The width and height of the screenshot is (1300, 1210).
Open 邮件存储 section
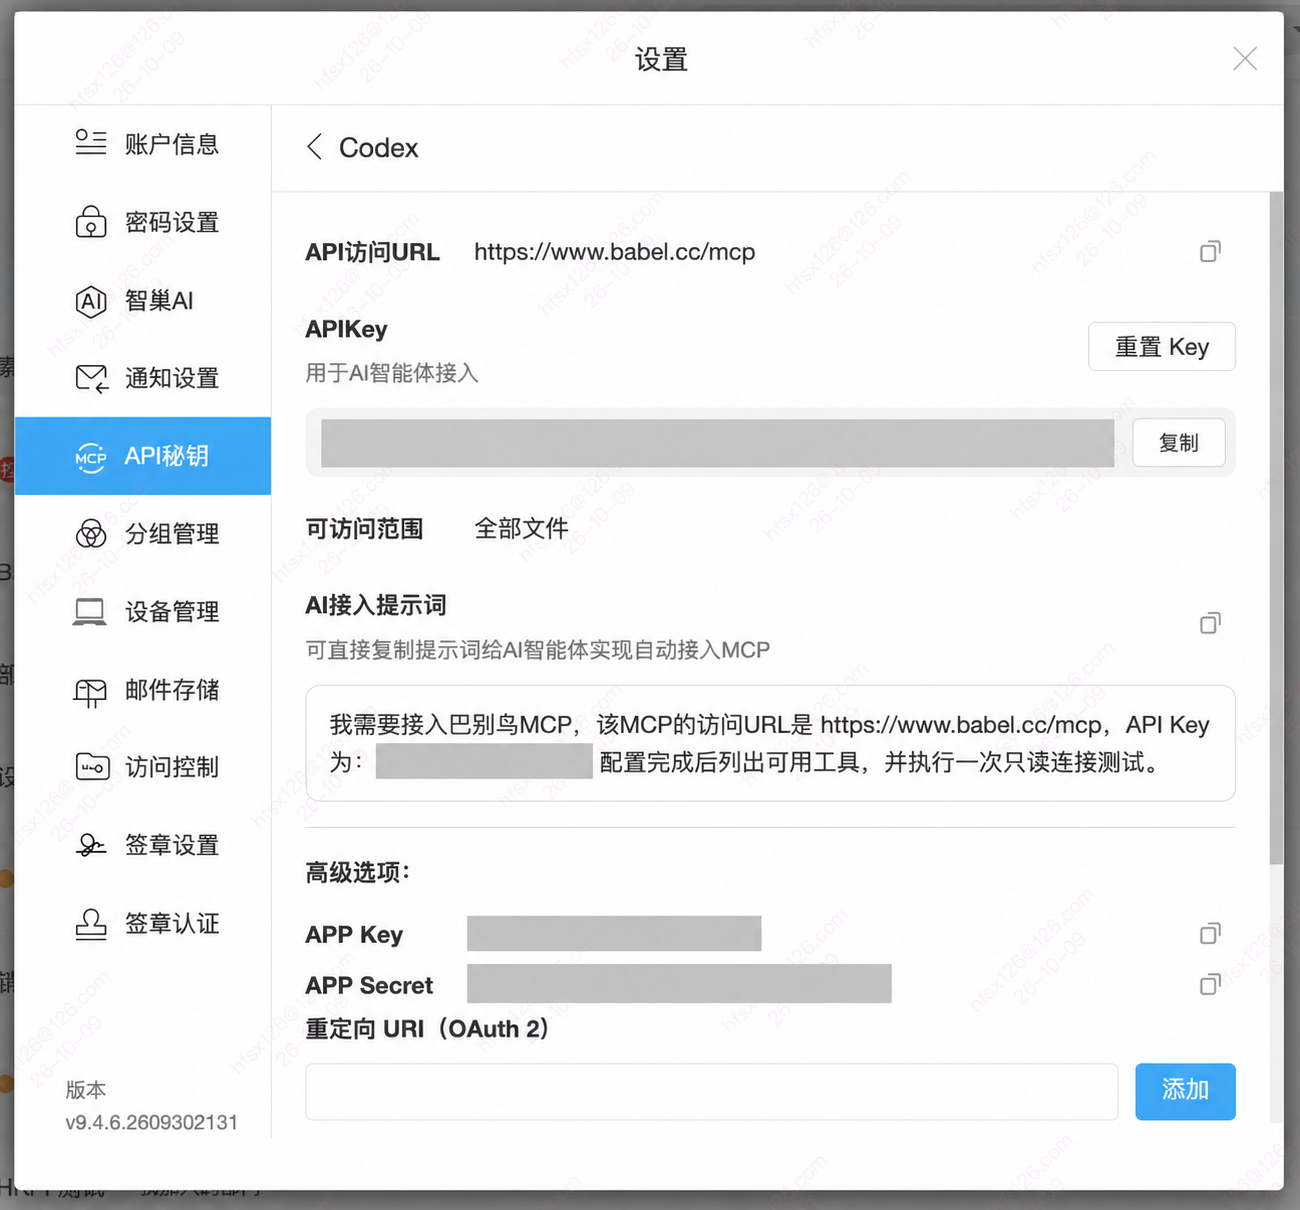click(143, 690)
